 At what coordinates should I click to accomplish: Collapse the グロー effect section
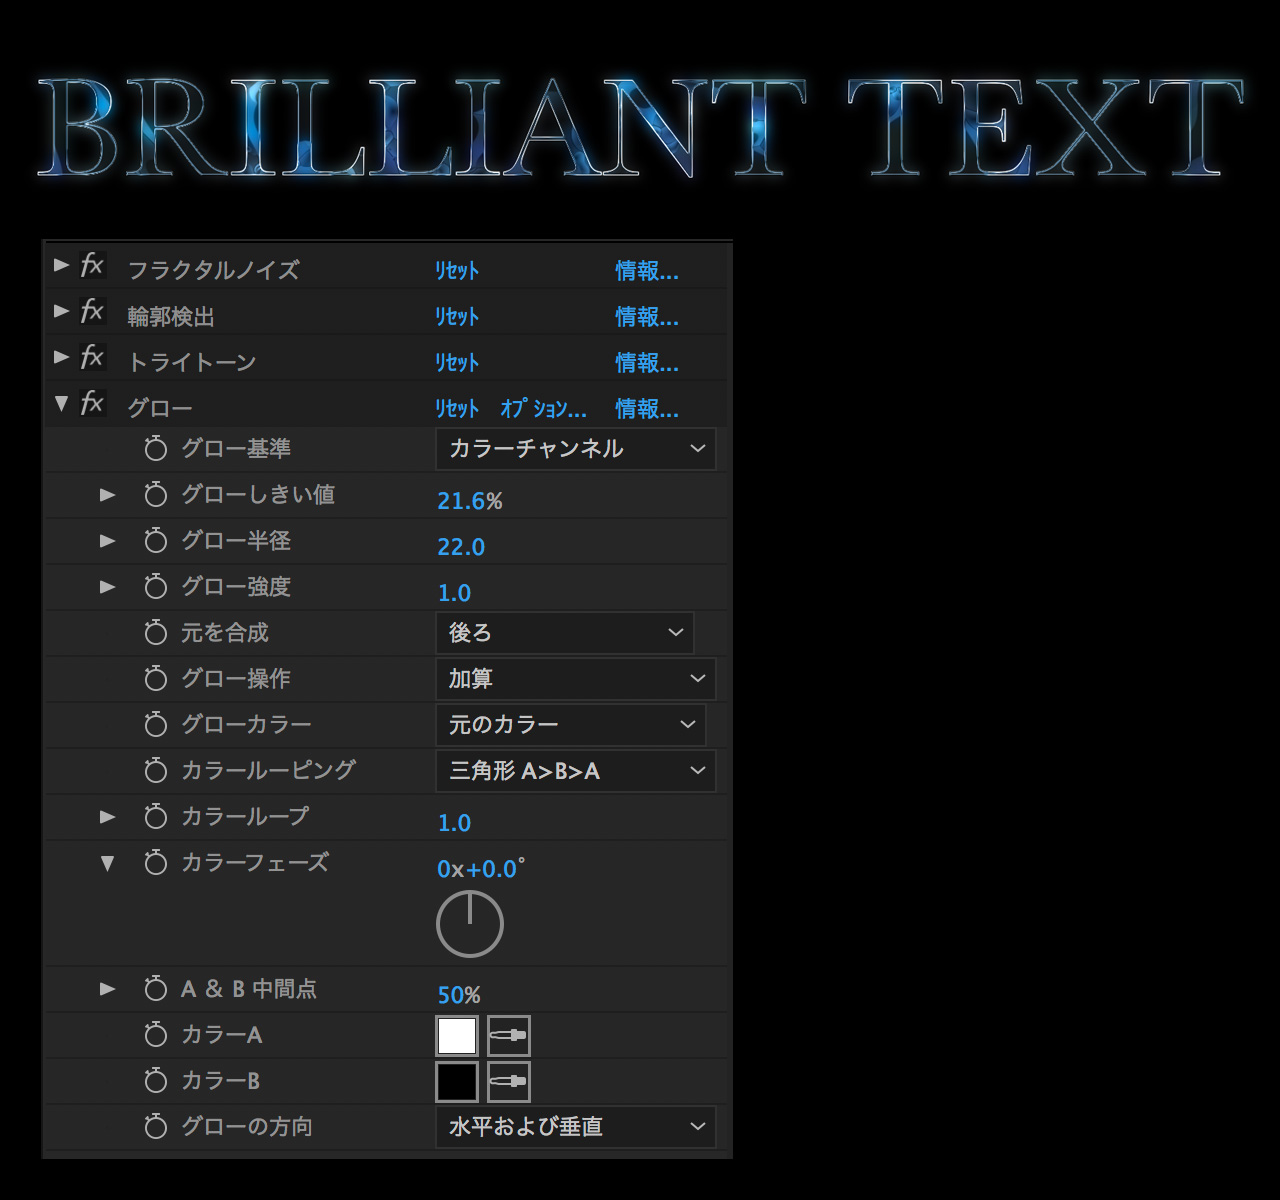61,403
